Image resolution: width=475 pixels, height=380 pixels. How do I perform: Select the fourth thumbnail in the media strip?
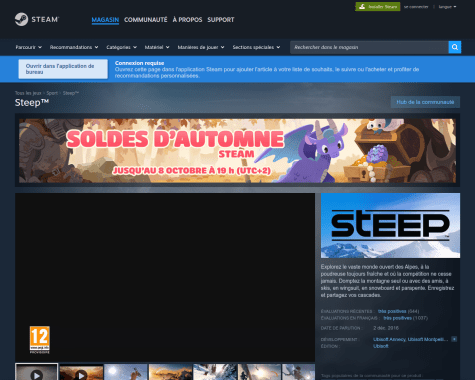pyautogui.click(x=170, y=372)
